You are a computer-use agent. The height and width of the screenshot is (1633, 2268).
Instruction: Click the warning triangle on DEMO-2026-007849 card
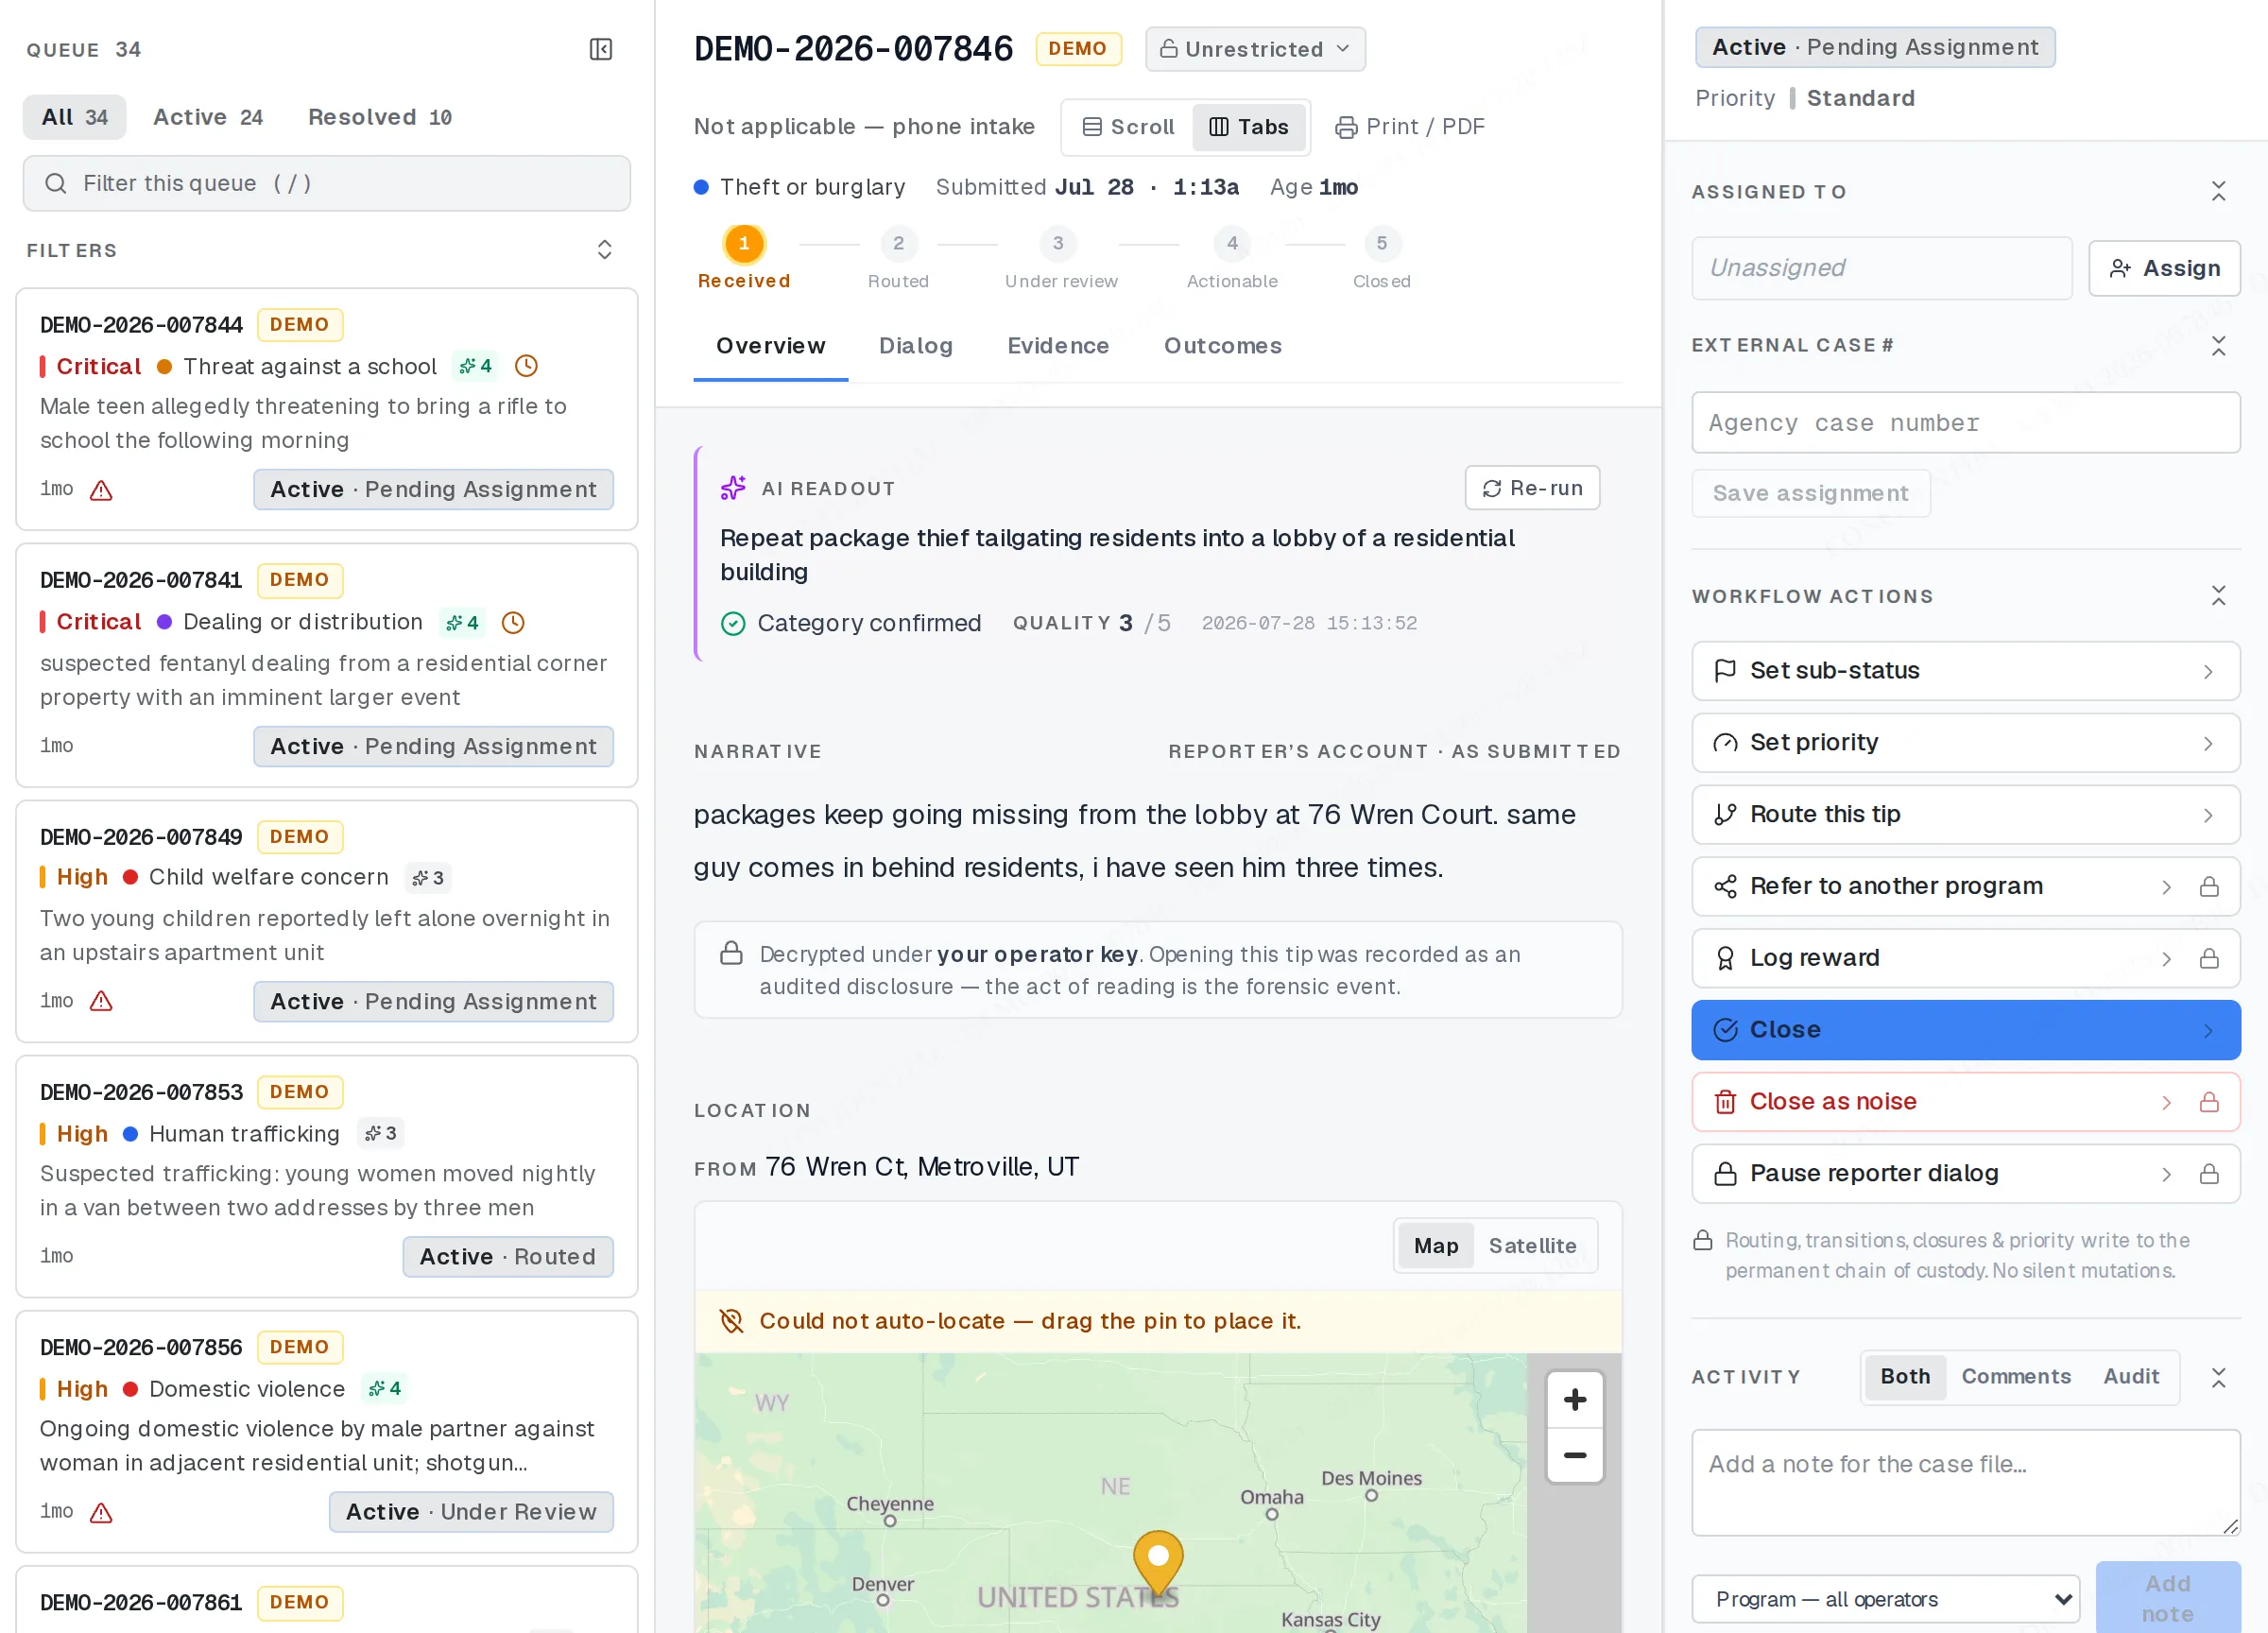click(101, 1001)
